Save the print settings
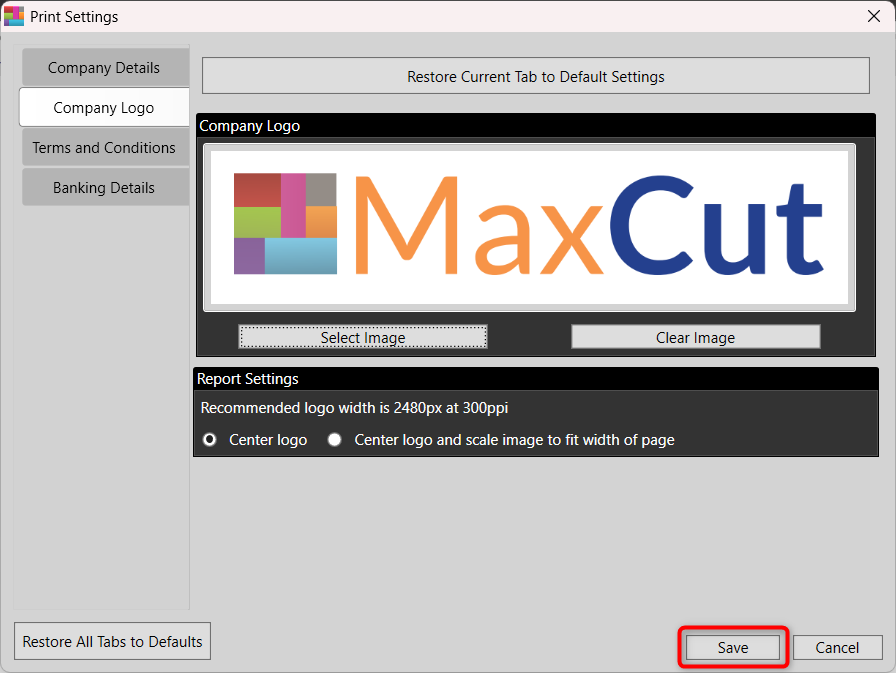Image resolution: width=896 pixels, height=673 pixels. click(x=733, y=647)
